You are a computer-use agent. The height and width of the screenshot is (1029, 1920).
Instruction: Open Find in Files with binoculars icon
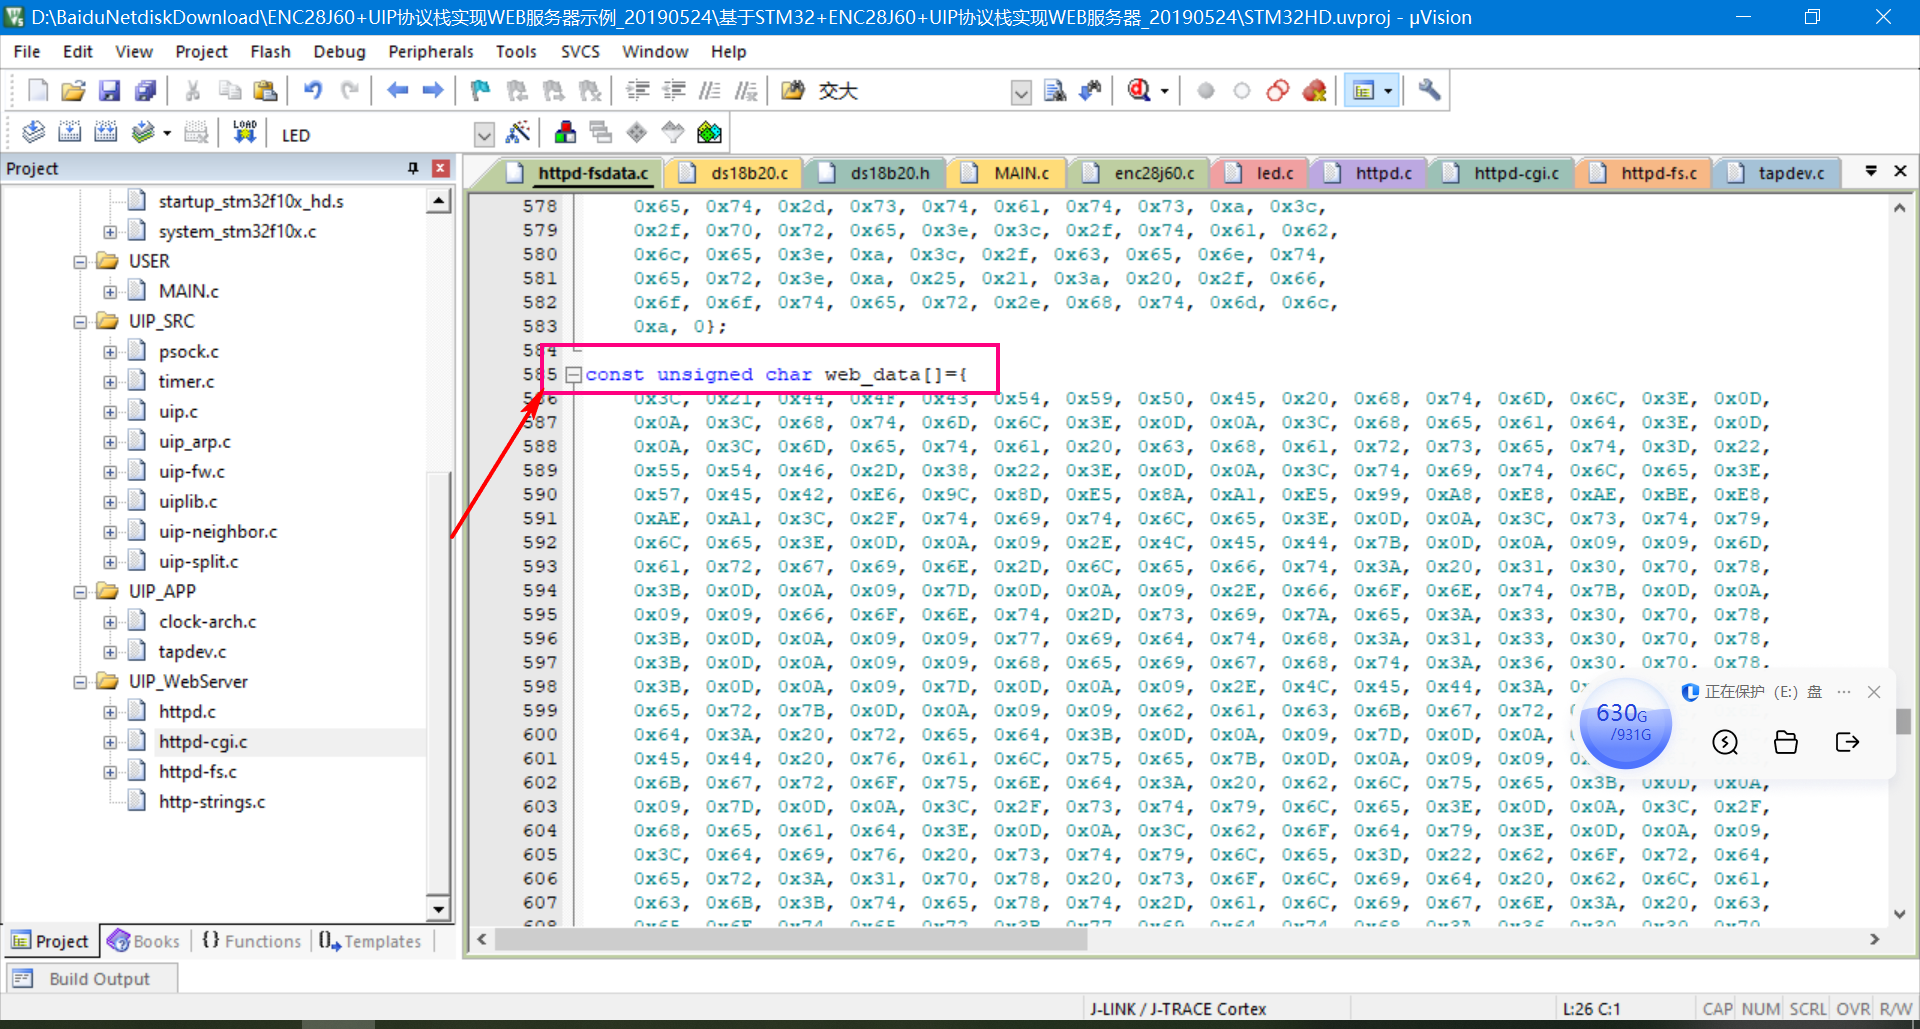click(793, 90)
